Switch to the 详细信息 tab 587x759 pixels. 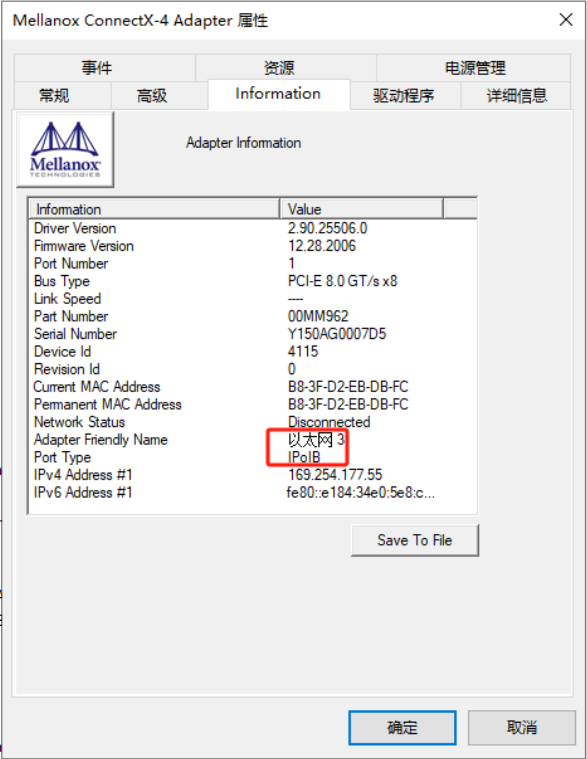[516, 95]
